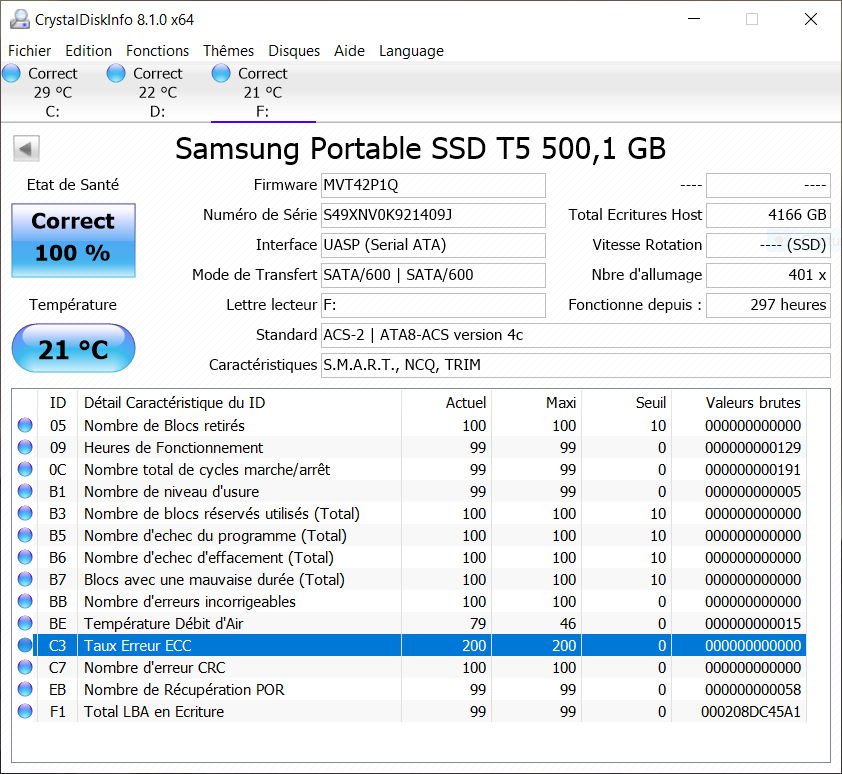Click raw value 000208DC45A1 in F1 row
Screen dimensions: 842x774
click(751, 712)
